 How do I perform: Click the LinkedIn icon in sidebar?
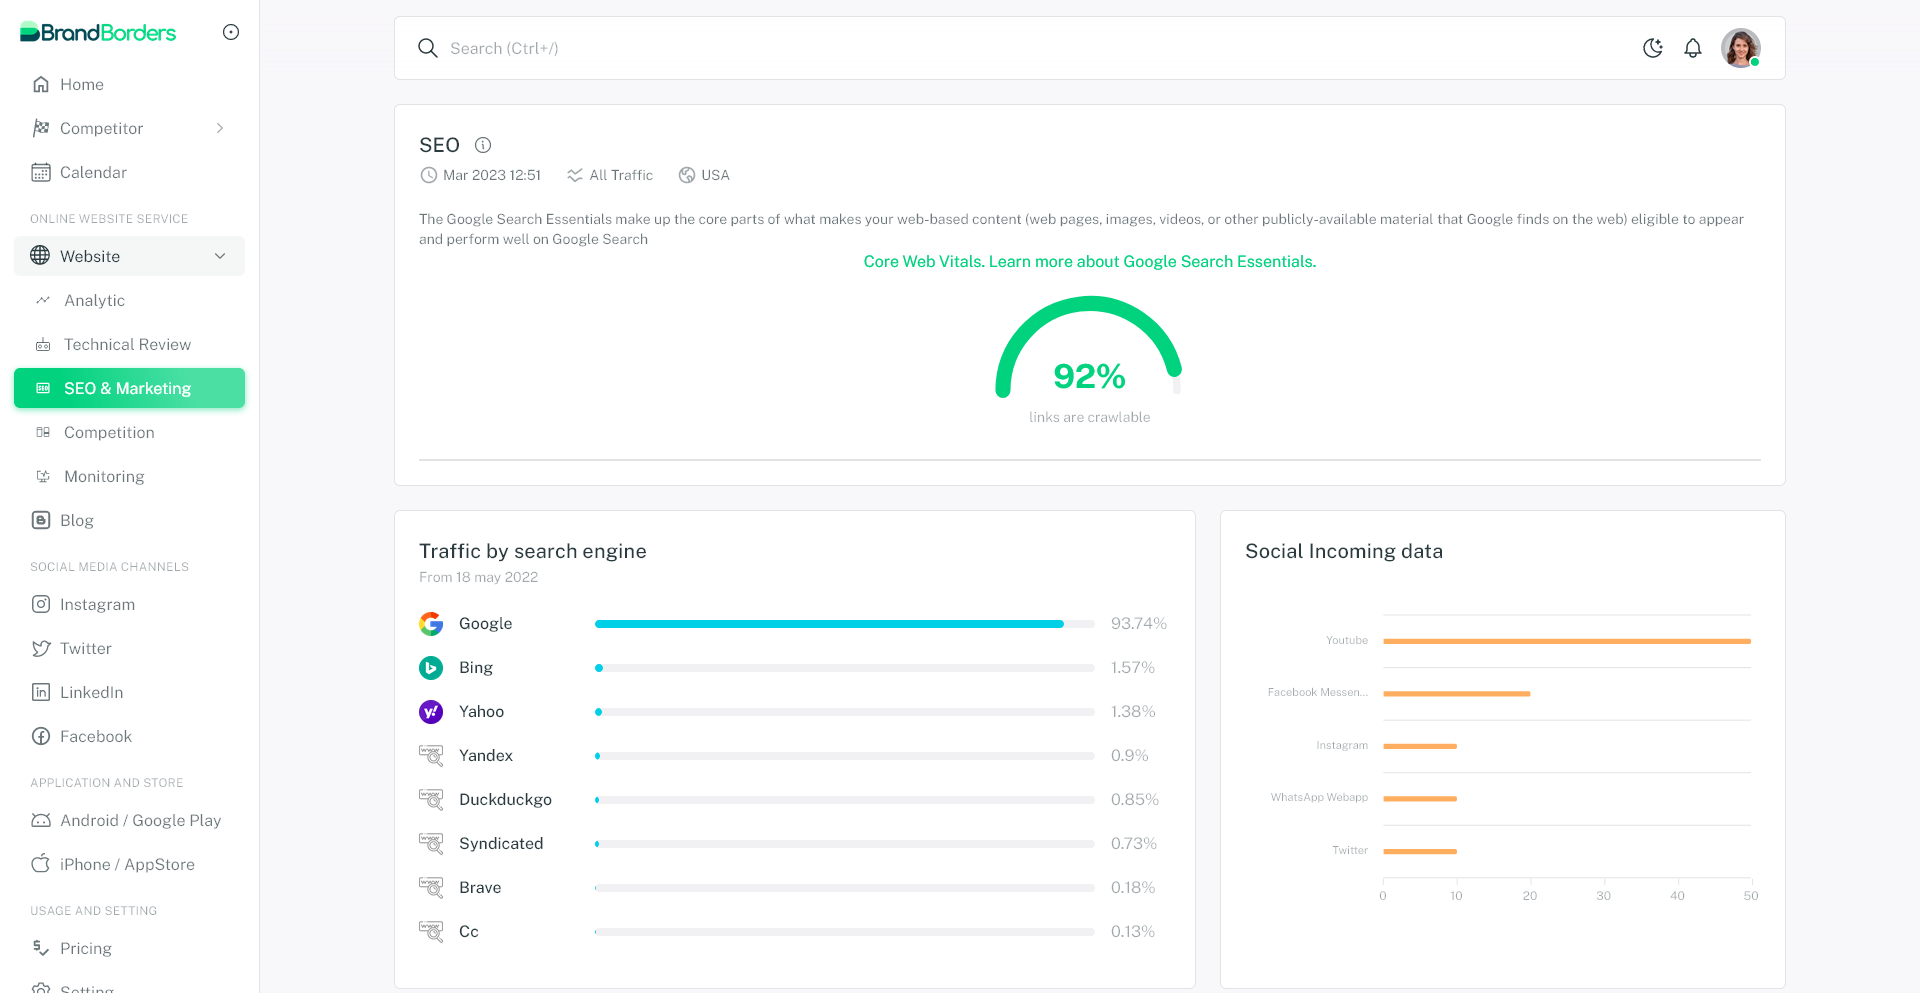point(41,692)
